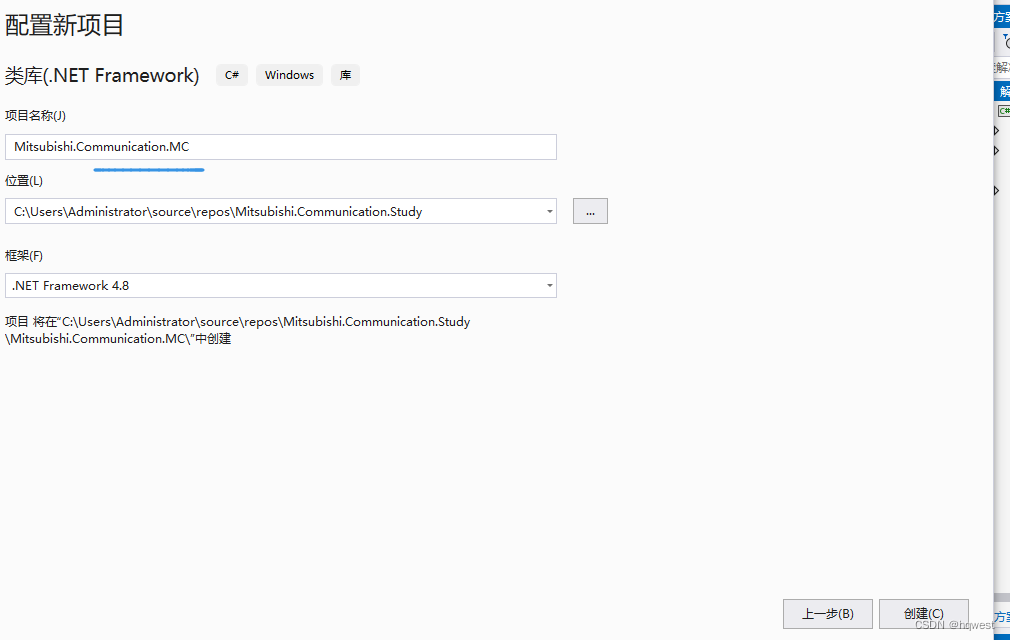1010x640 pixels.
Task: Click the 项目名称(J) label
Action: click(35, 116)
